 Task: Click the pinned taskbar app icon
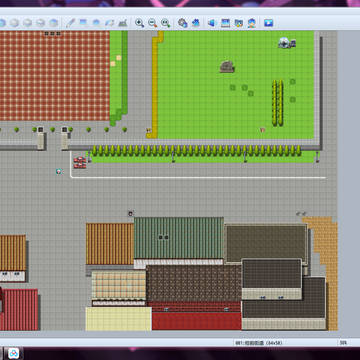(14, 353)
